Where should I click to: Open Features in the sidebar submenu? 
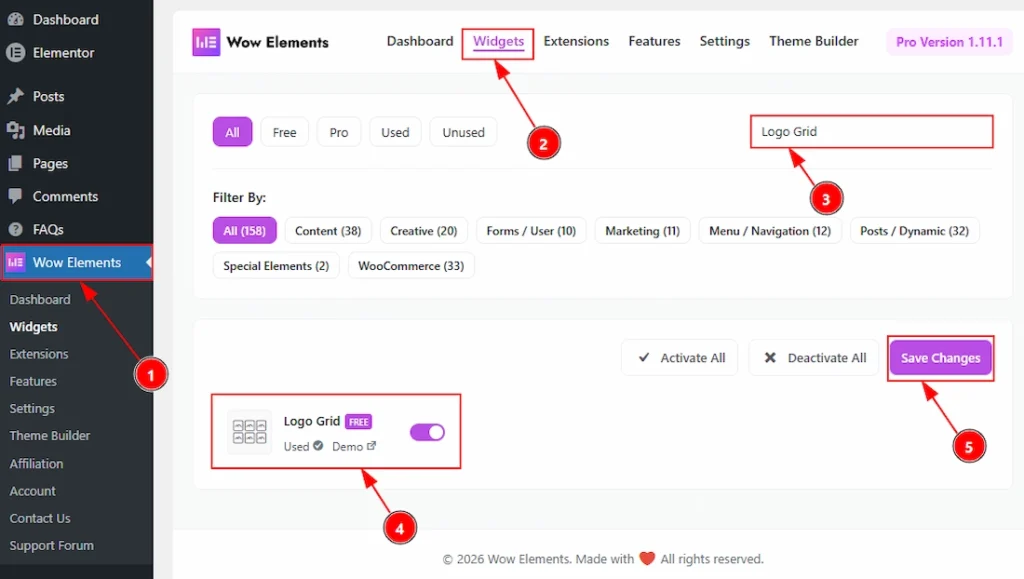(x=33, y=381)
